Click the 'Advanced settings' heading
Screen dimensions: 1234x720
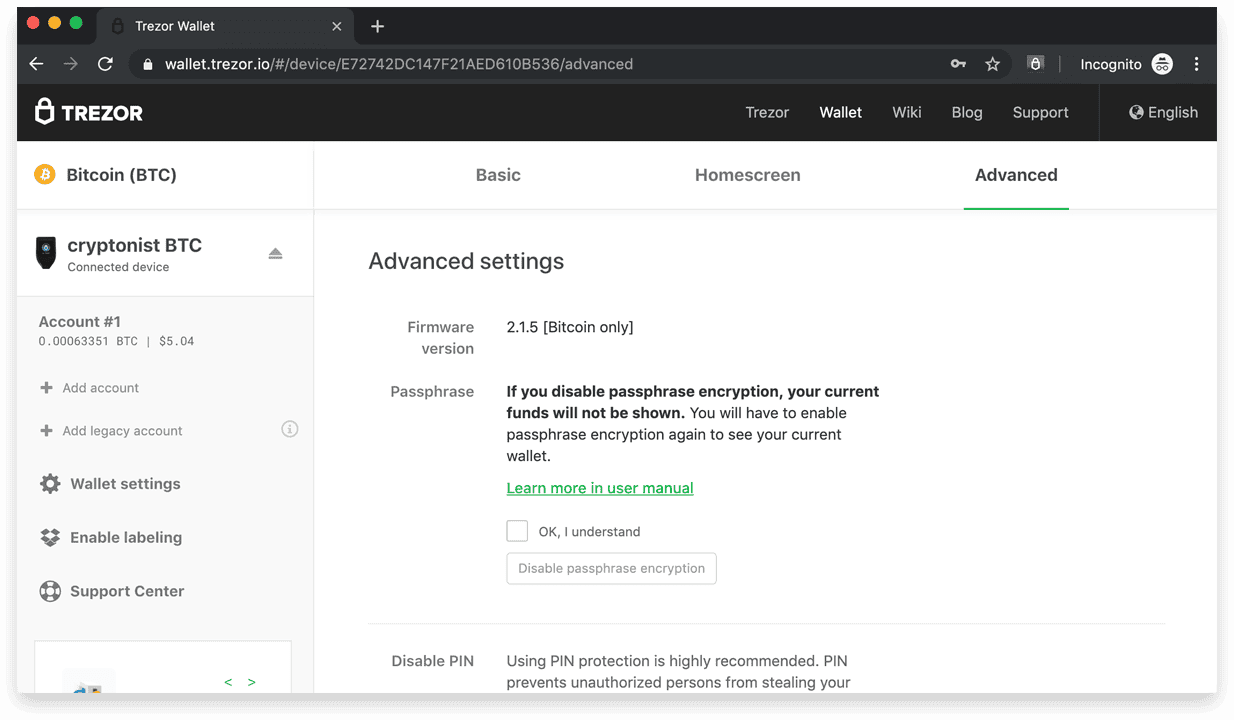coord(466,261)
